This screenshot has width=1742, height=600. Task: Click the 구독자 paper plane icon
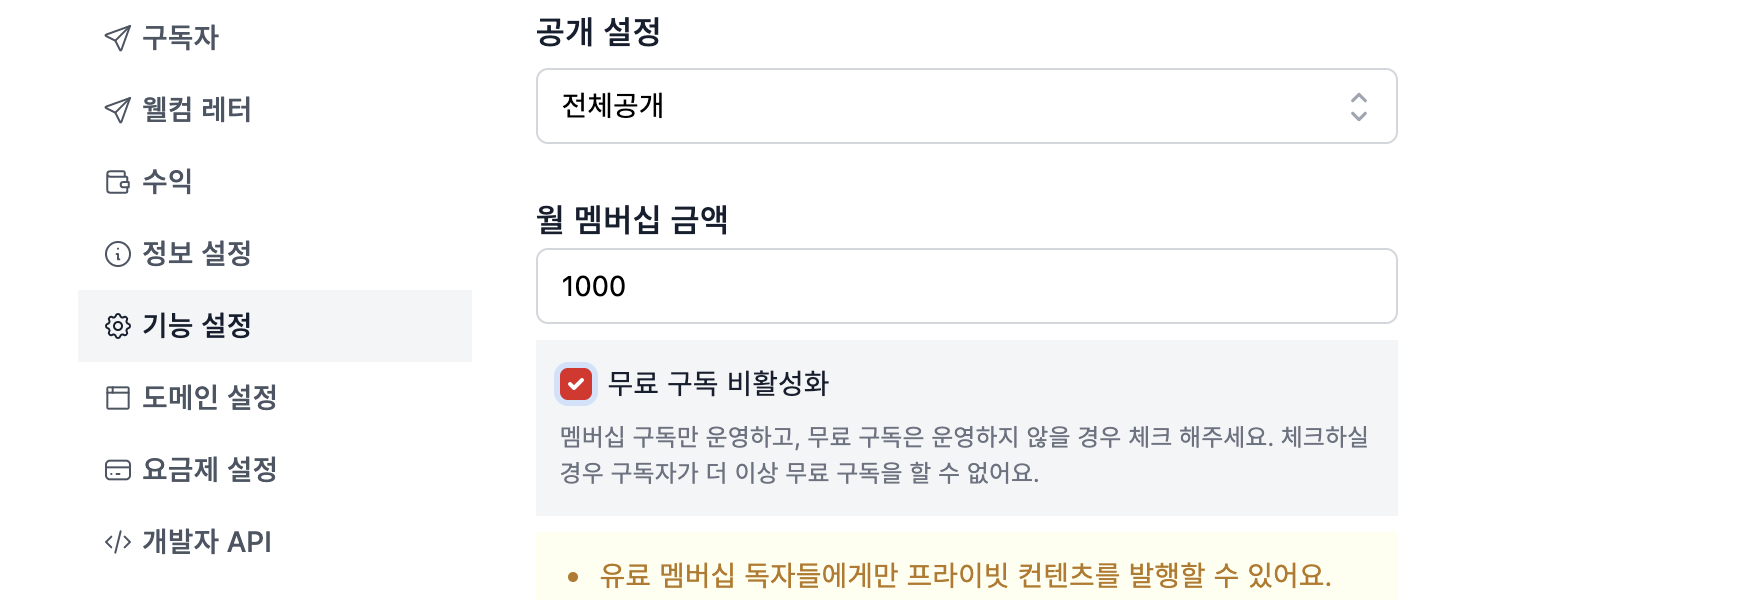coord(118,37)
